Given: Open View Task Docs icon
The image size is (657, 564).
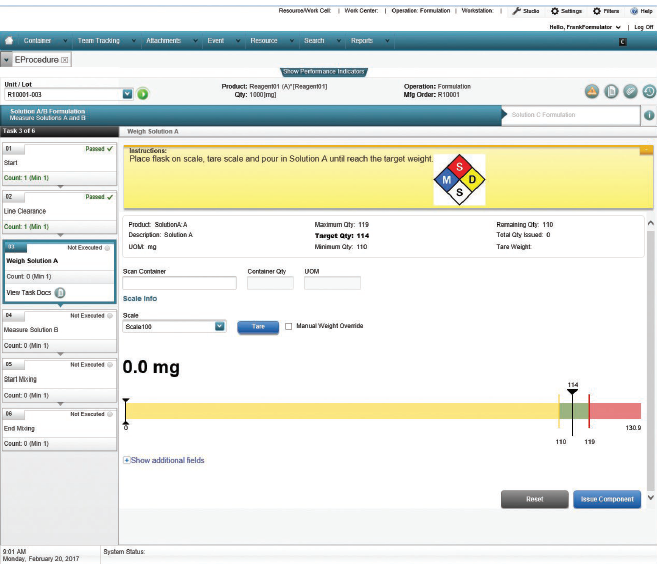Looking at the screenshot, I should pos(60,292).
